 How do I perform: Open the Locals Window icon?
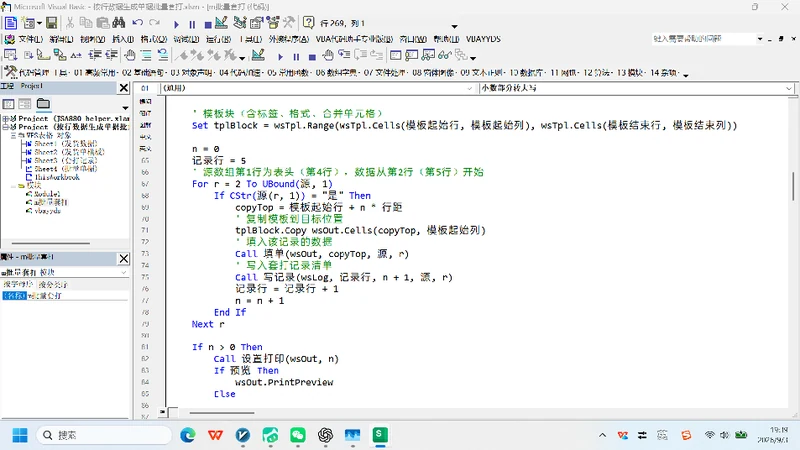click(x=395, y=55)
